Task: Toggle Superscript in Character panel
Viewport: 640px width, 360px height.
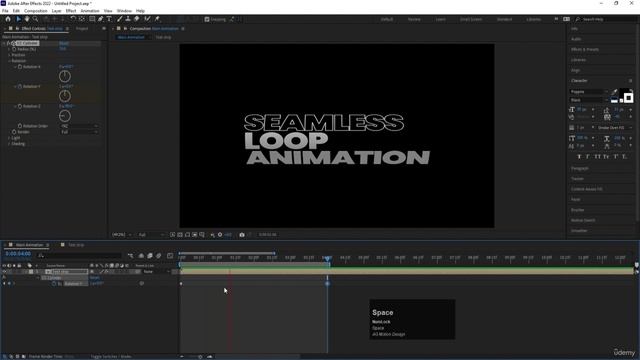Action: tap(616, 157)
